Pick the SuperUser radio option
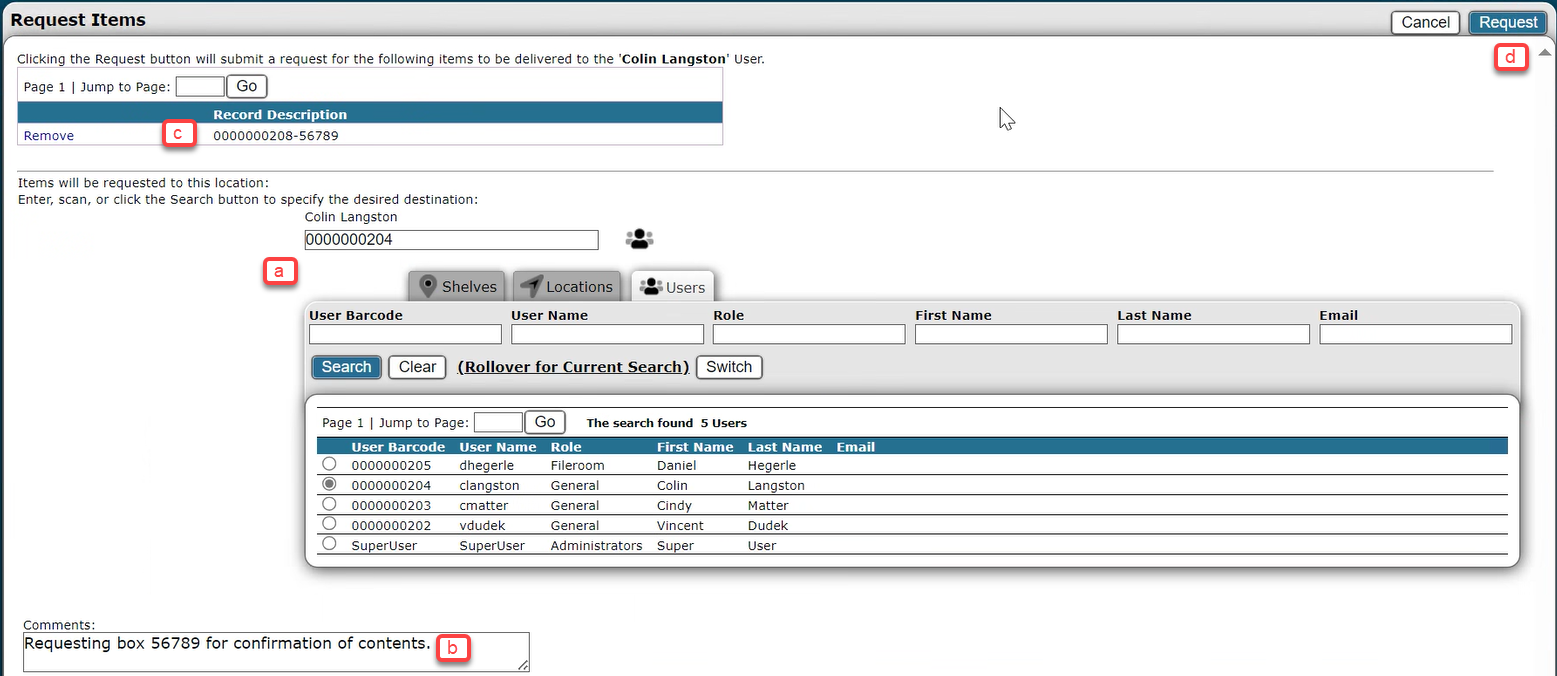 329,544
